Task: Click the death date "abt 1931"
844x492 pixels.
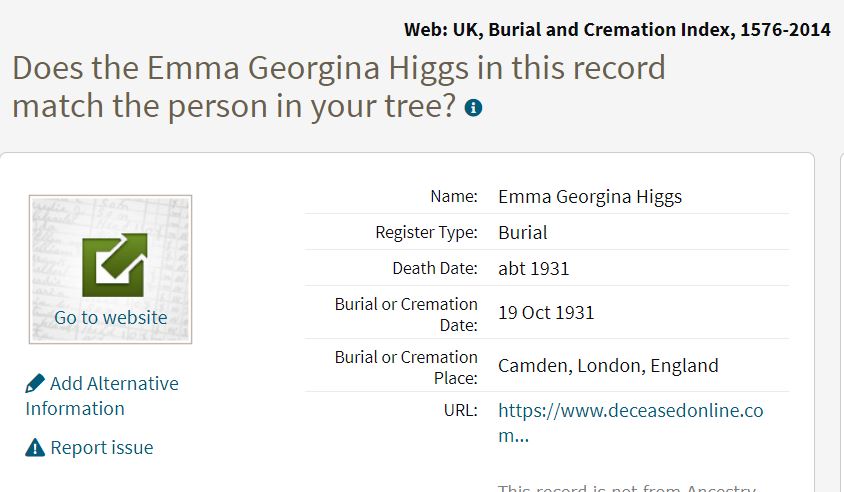Action: (x=534, y=268)
